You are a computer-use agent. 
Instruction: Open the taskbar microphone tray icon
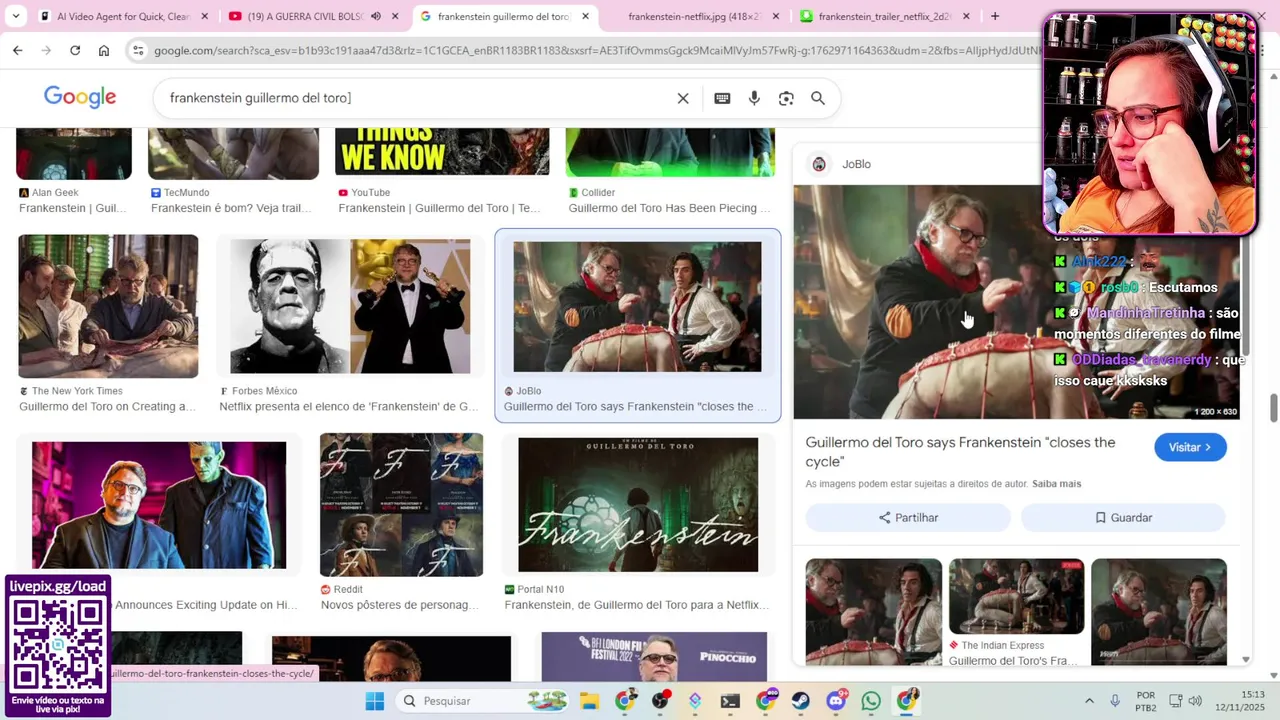pos(1115,701)
